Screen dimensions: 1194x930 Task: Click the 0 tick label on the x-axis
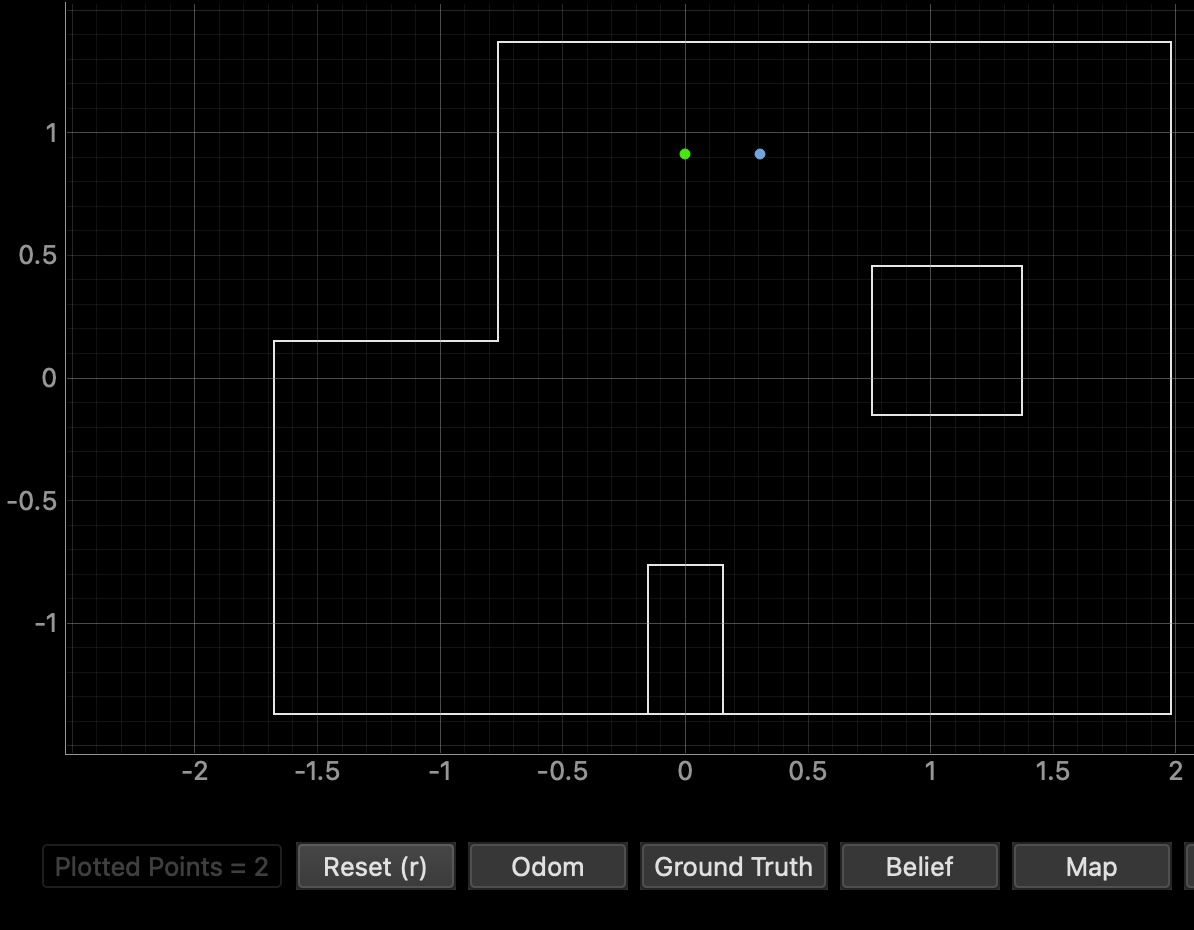click(x=685, y=772)
